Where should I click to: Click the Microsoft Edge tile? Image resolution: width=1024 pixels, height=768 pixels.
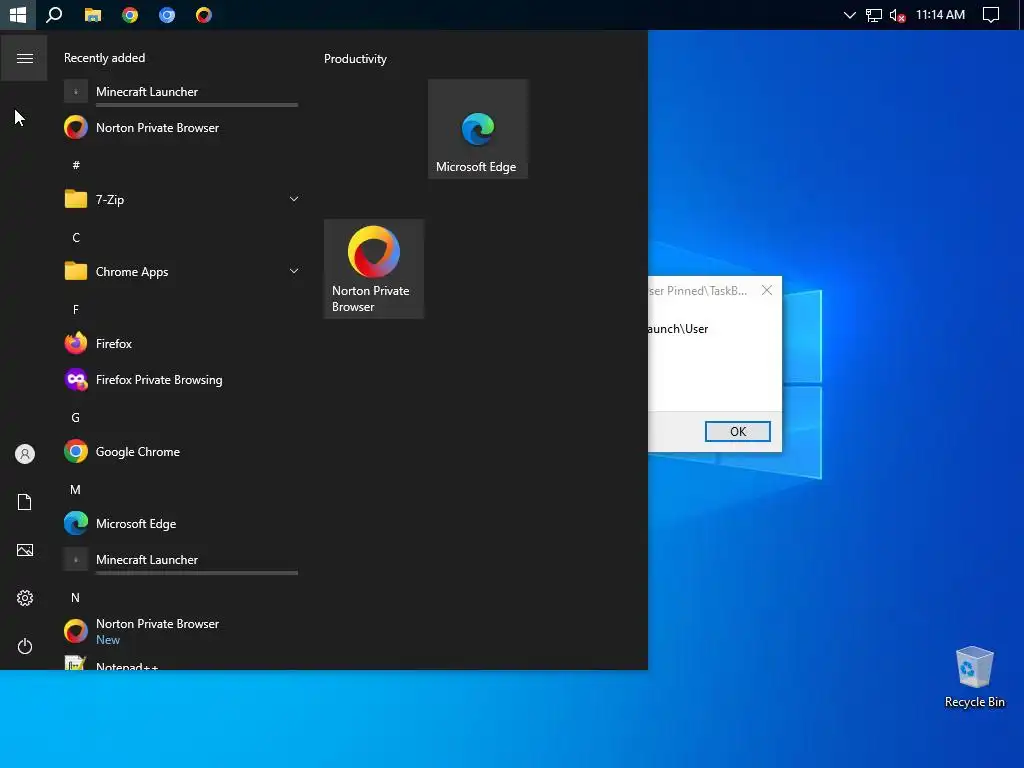tap(477, 129)
